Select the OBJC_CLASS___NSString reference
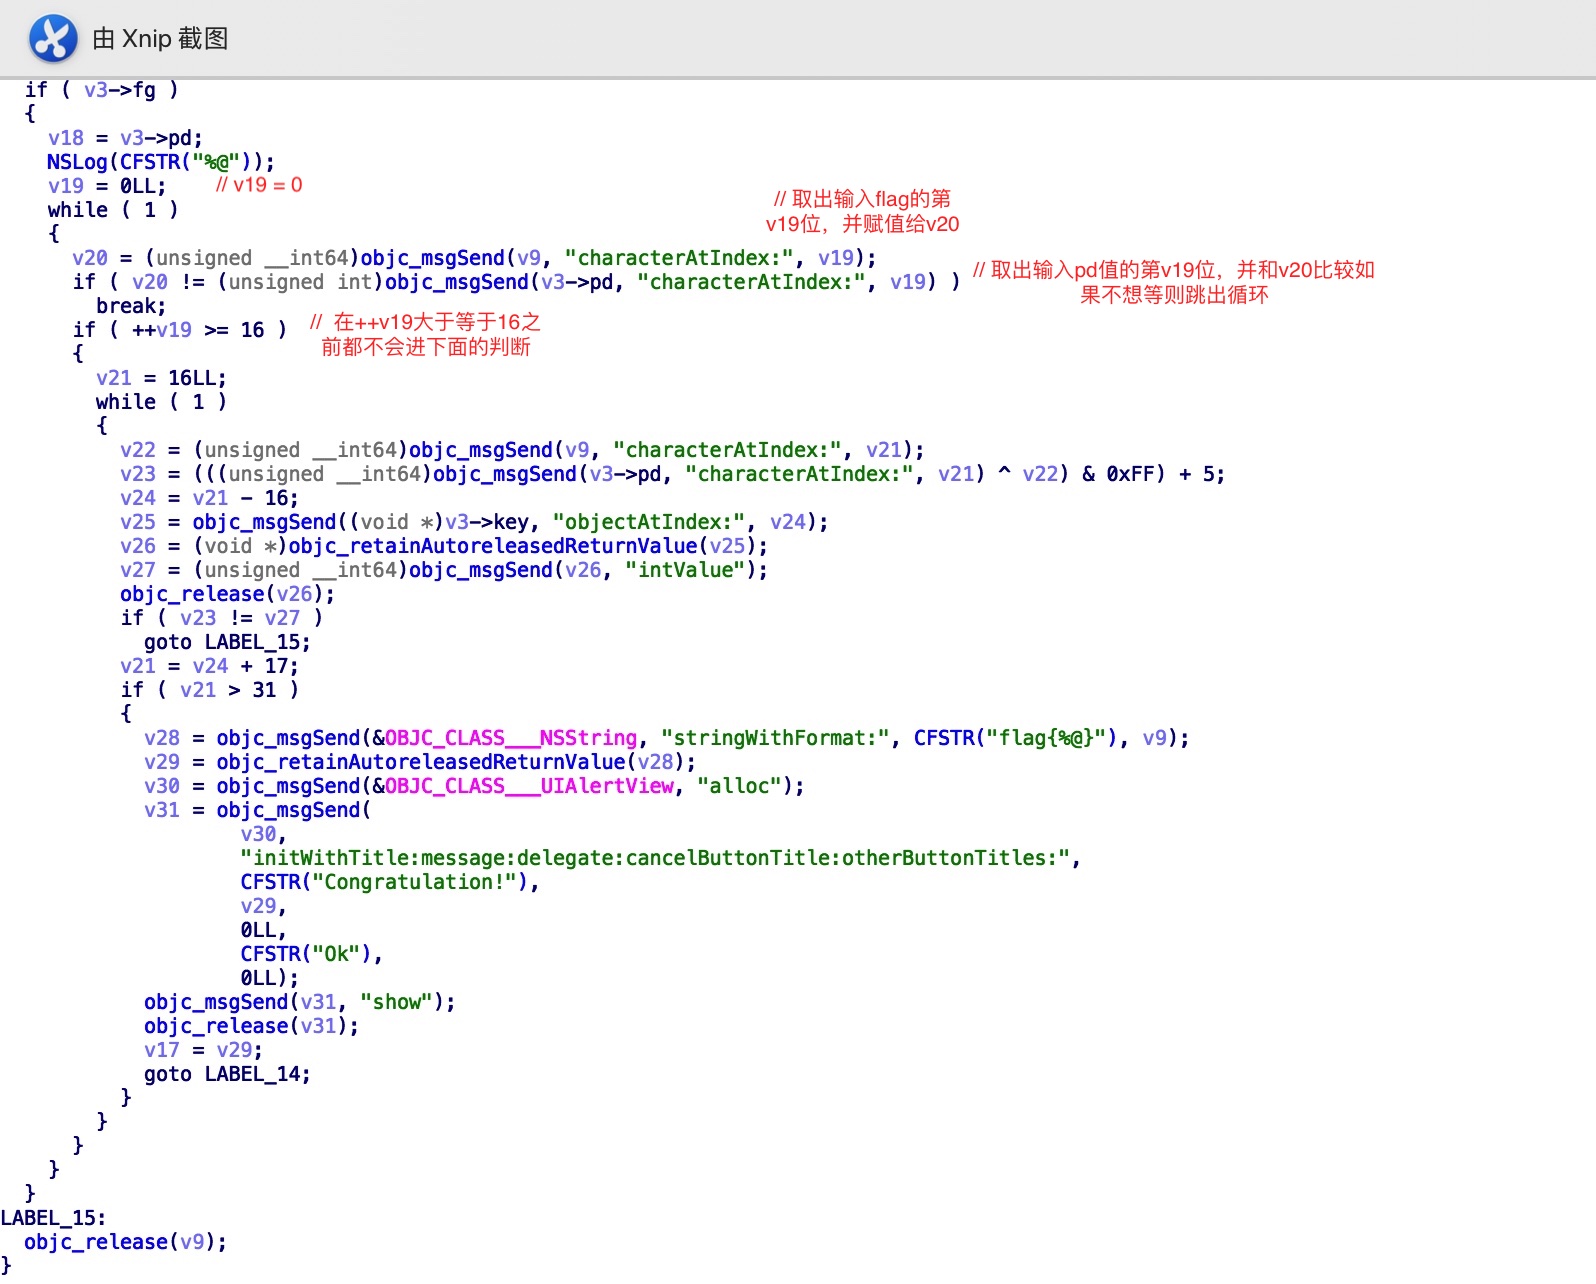This screenshot has height=1284, width=1596. 511,738
